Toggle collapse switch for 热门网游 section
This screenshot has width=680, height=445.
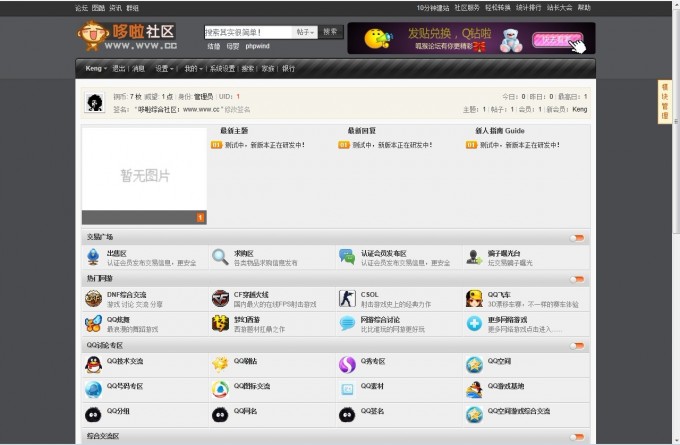(x=577, y=279)
